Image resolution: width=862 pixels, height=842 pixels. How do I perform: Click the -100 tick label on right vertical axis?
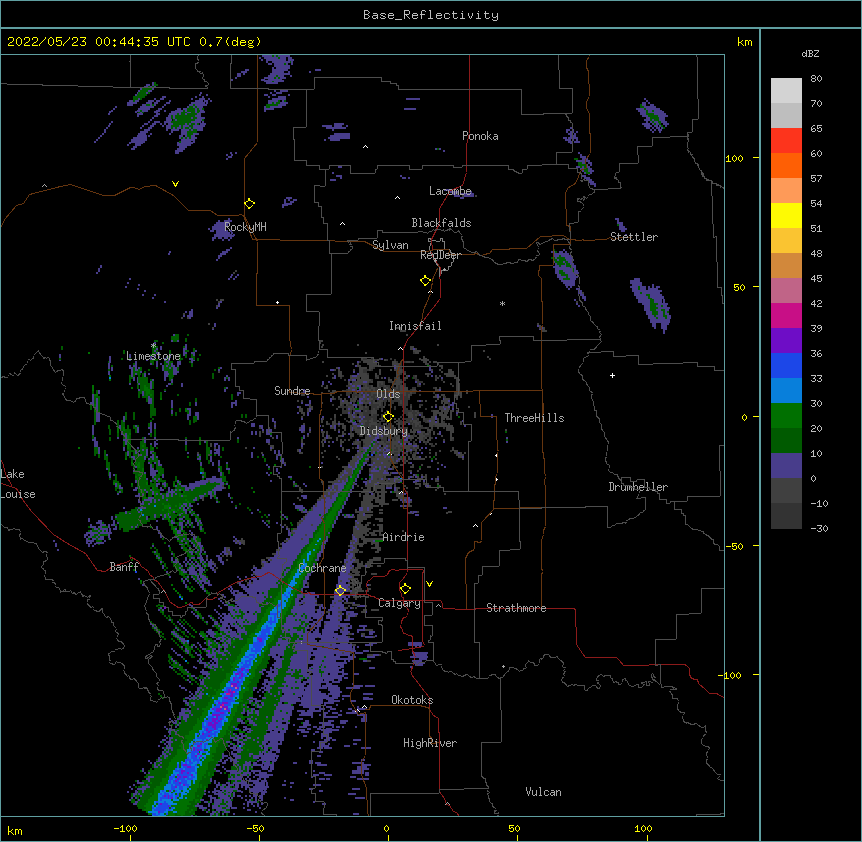[x=731, y=675]
